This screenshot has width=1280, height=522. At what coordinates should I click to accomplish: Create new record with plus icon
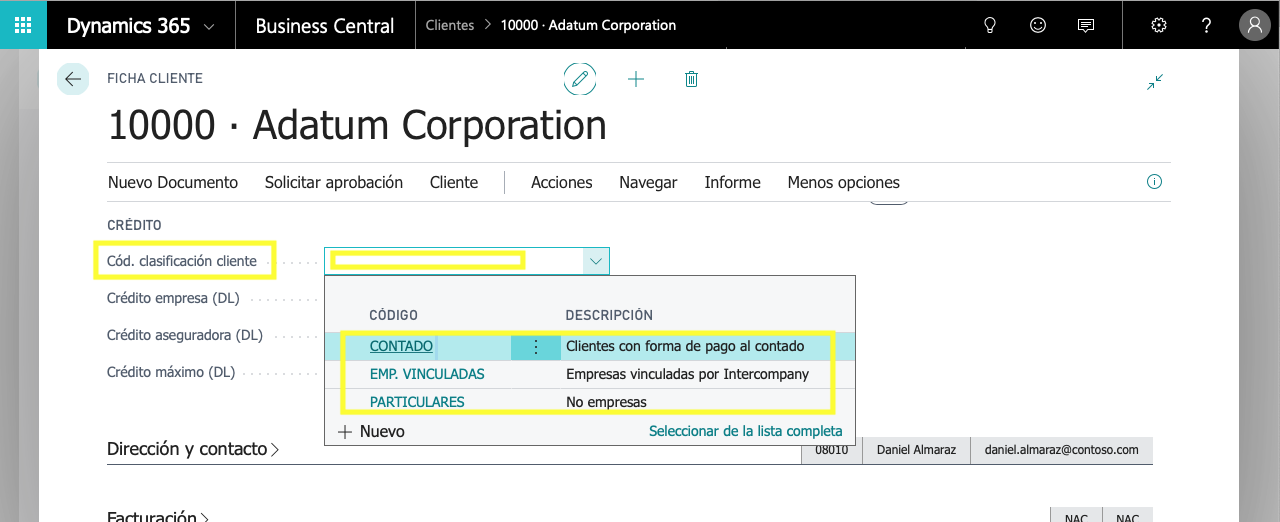(x=636, y=79)
